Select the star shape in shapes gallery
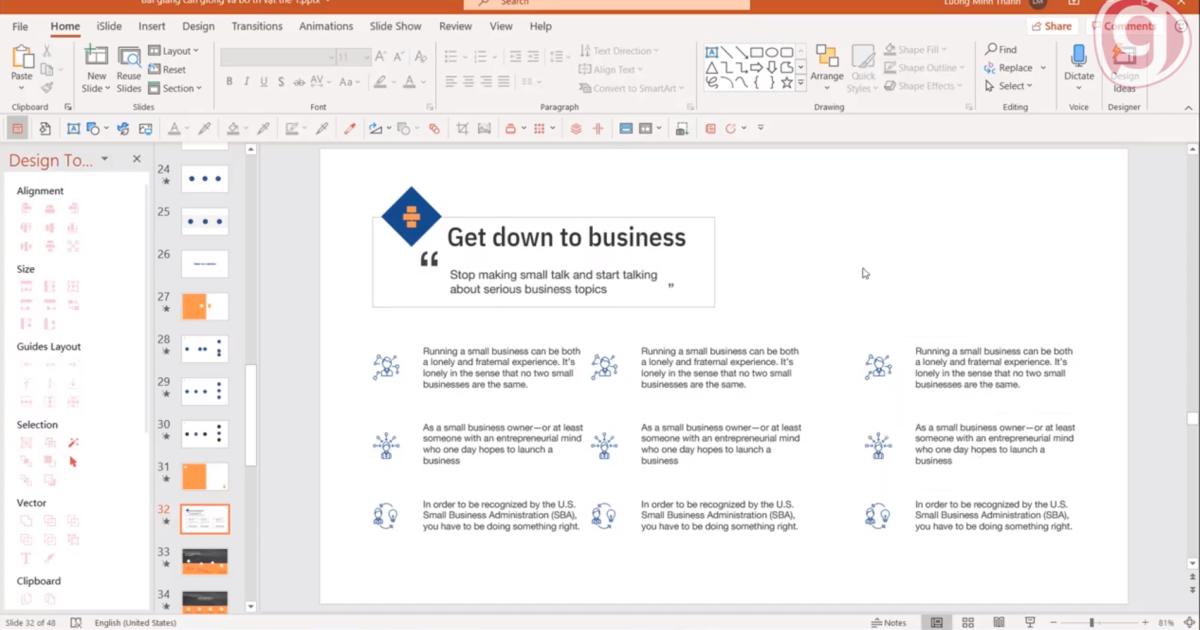 [787, 83]
